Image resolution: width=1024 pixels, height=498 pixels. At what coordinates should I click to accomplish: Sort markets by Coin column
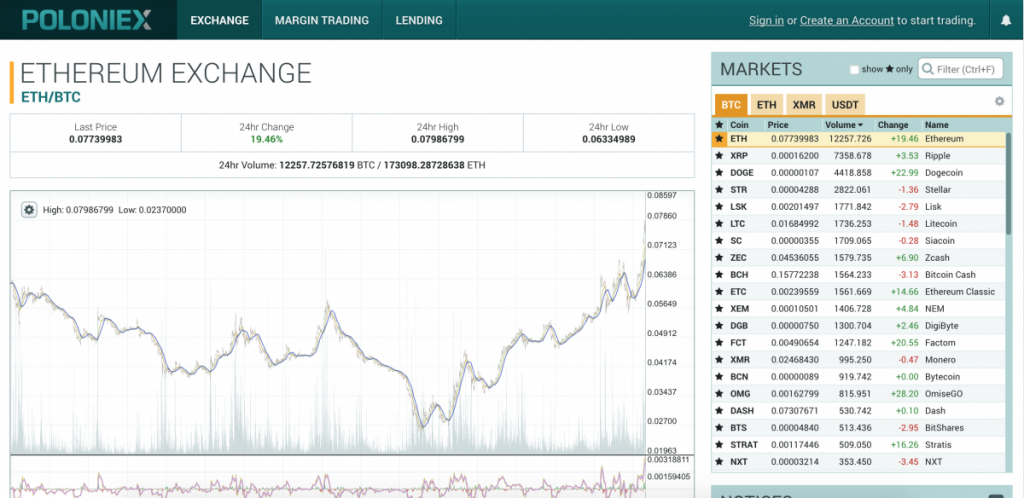(x=739, y=125)
